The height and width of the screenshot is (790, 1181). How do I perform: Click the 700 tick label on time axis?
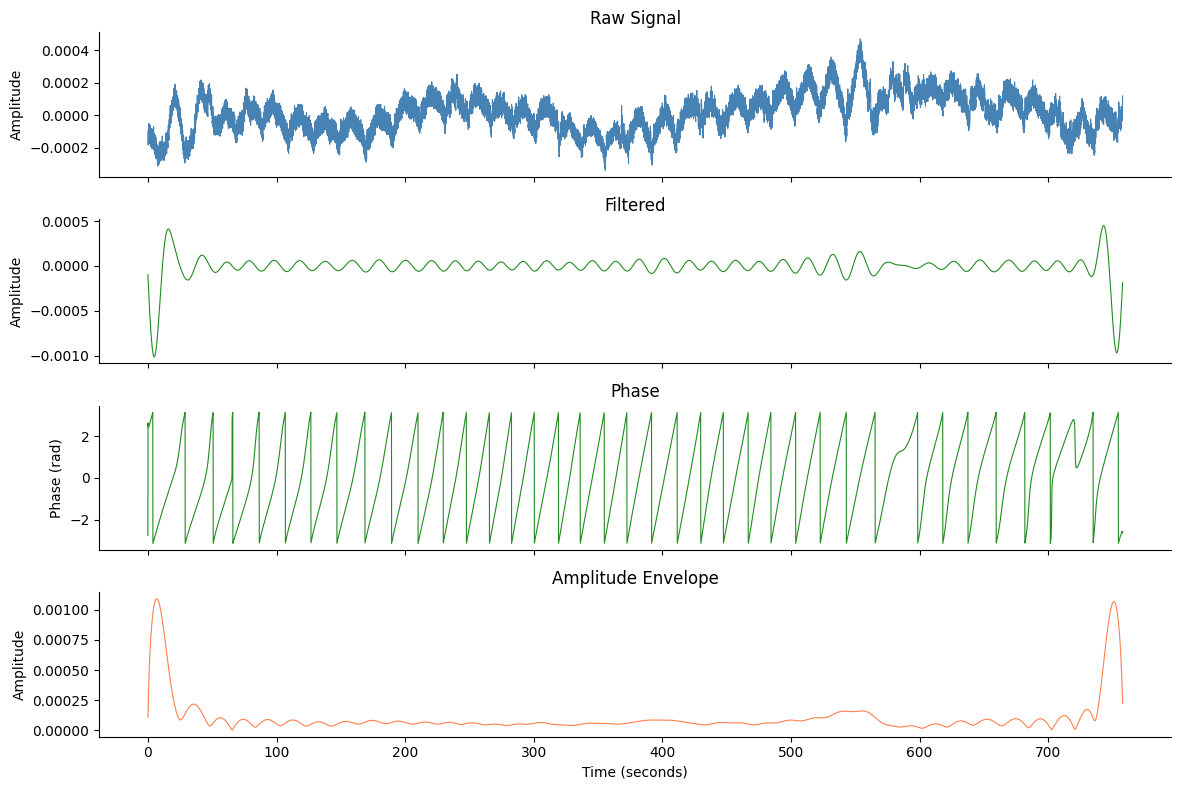tap(1048, 753)
